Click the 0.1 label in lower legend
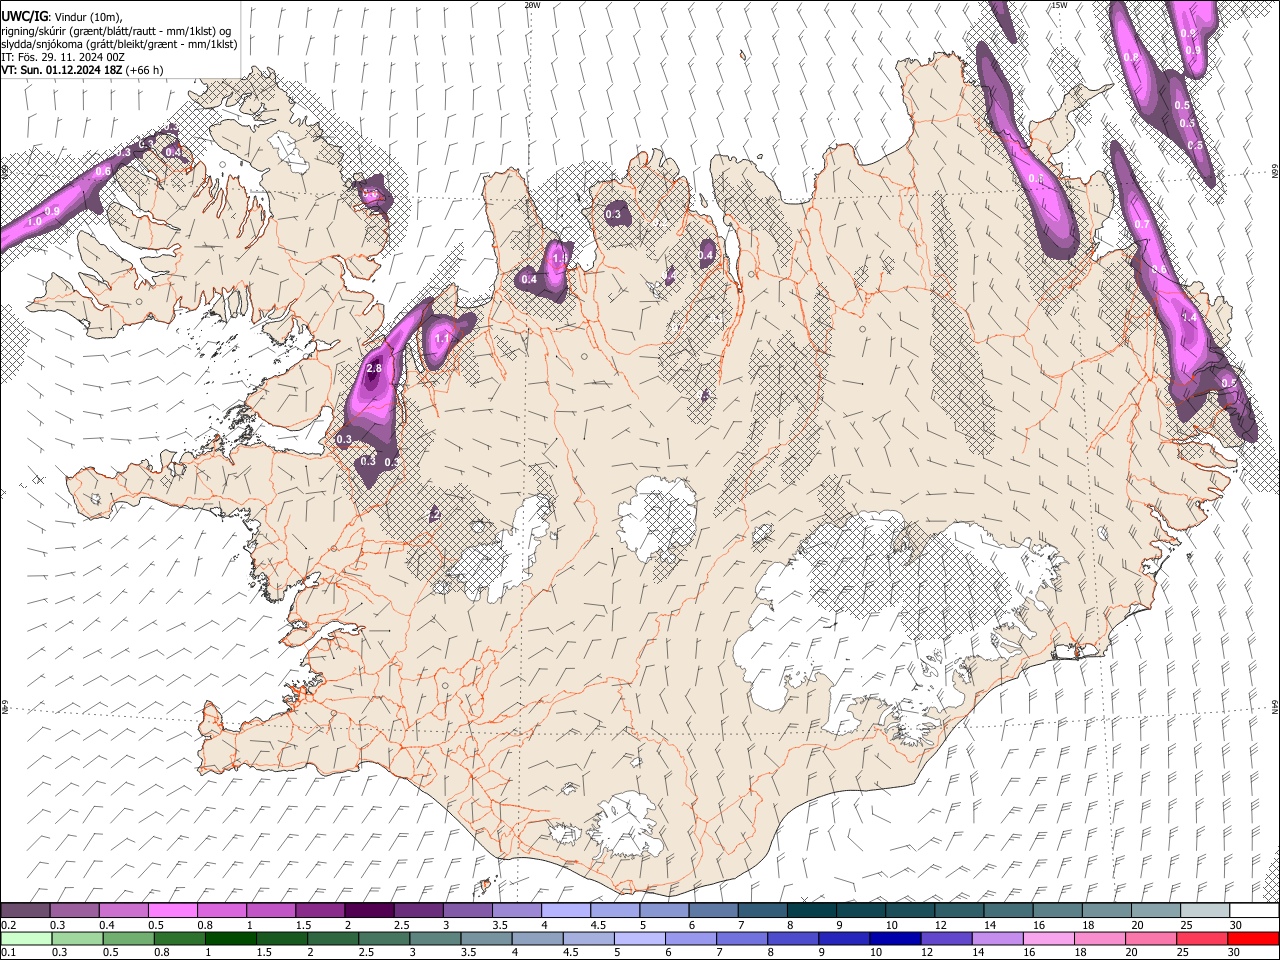This screenshot has width=1280, height=960. [x=8, y=953]
